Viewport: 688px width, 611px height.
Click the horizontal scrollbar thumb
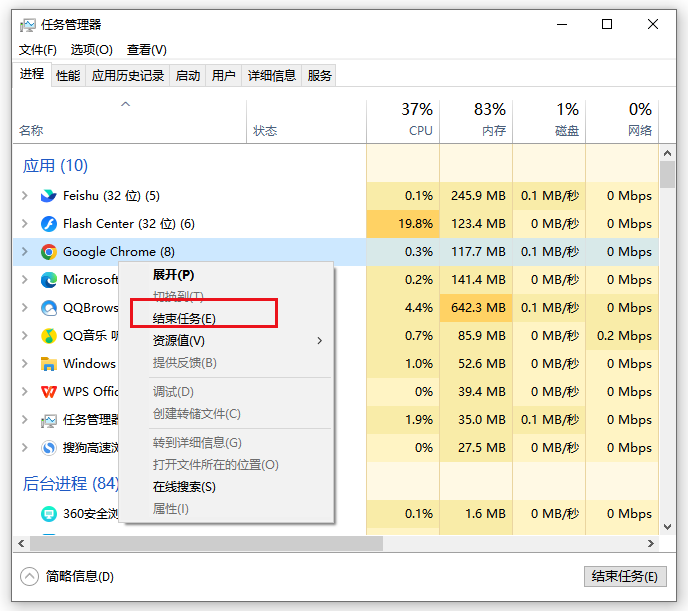206,543
